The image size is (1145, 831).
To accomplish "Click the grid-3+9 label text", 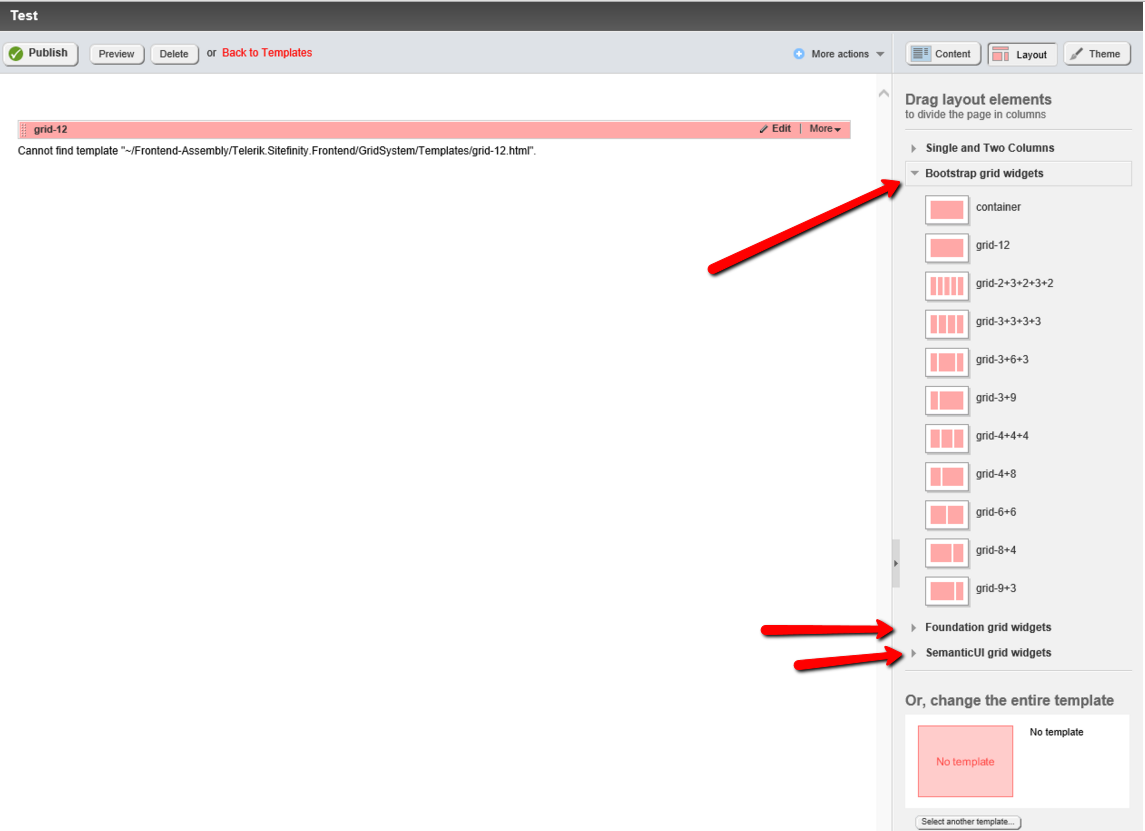I will (x=995, y=398).
